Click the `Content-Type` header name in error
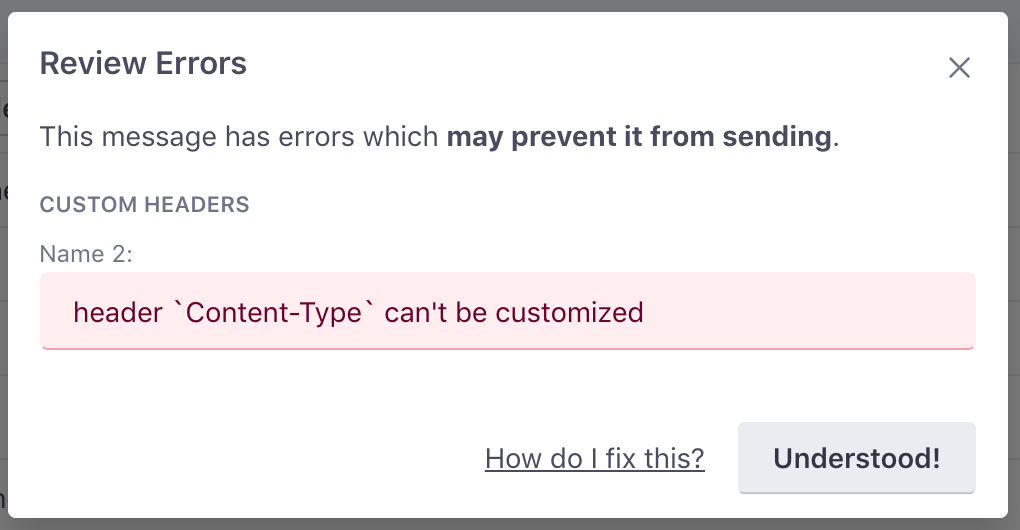Viewport: 1020px width, 530px height. click(273, 312)
